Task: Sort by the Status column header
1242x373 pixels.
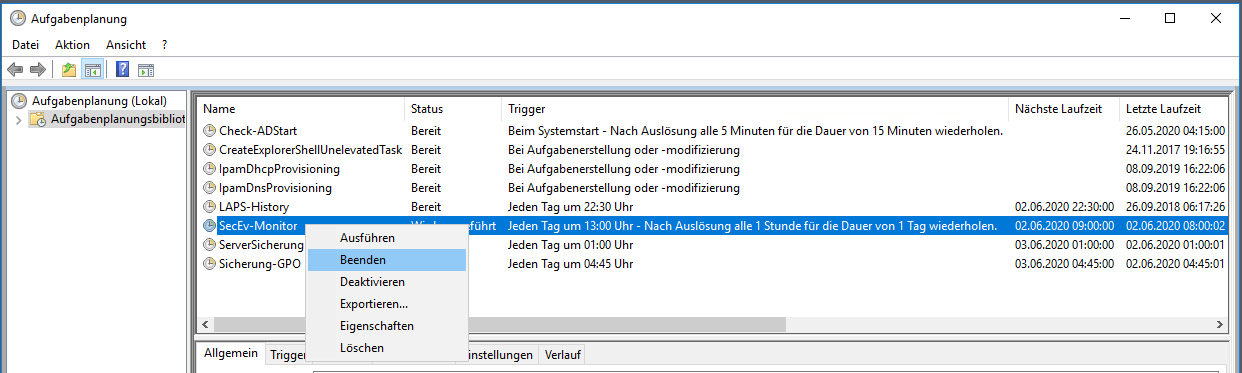Action: [453, 108]
